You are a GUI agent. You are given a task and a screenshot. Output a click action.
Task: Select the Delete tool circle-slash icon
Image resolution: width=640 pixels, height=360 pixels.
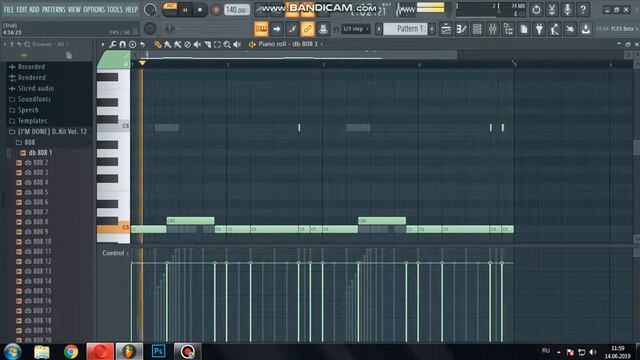[187, 44]
